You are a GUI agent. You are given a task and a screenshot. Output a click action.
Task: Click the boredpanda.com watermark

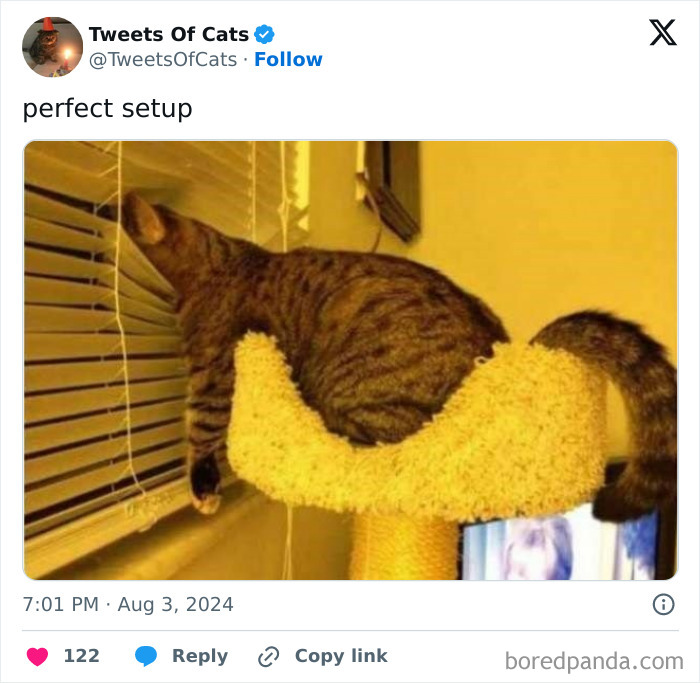[x=594, y=661]
